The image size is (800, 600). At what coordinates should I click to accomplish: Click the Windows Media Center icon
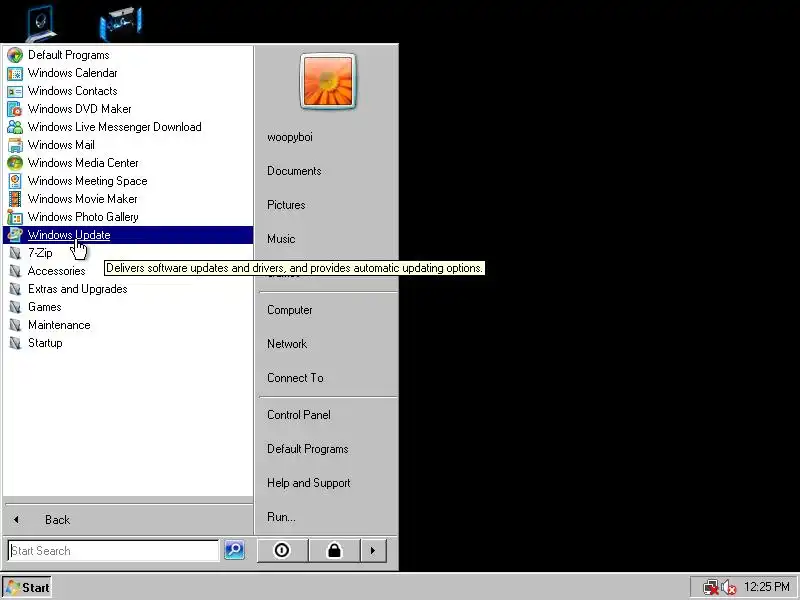pos(15,163)
